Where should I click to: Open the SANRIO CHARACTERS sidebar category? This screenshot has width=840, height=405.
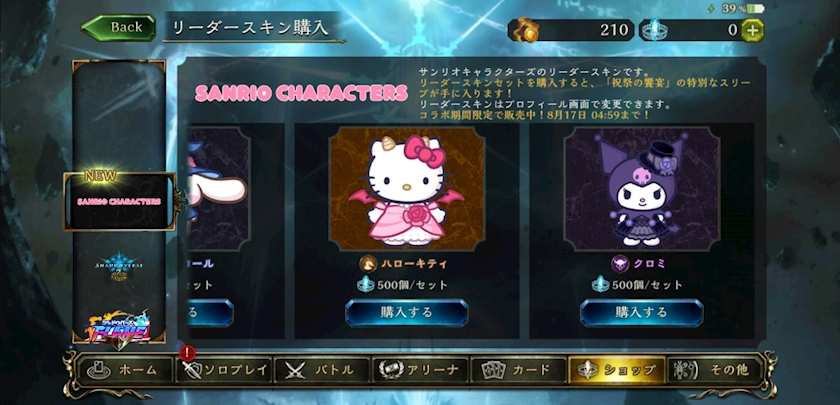(119, 202)
